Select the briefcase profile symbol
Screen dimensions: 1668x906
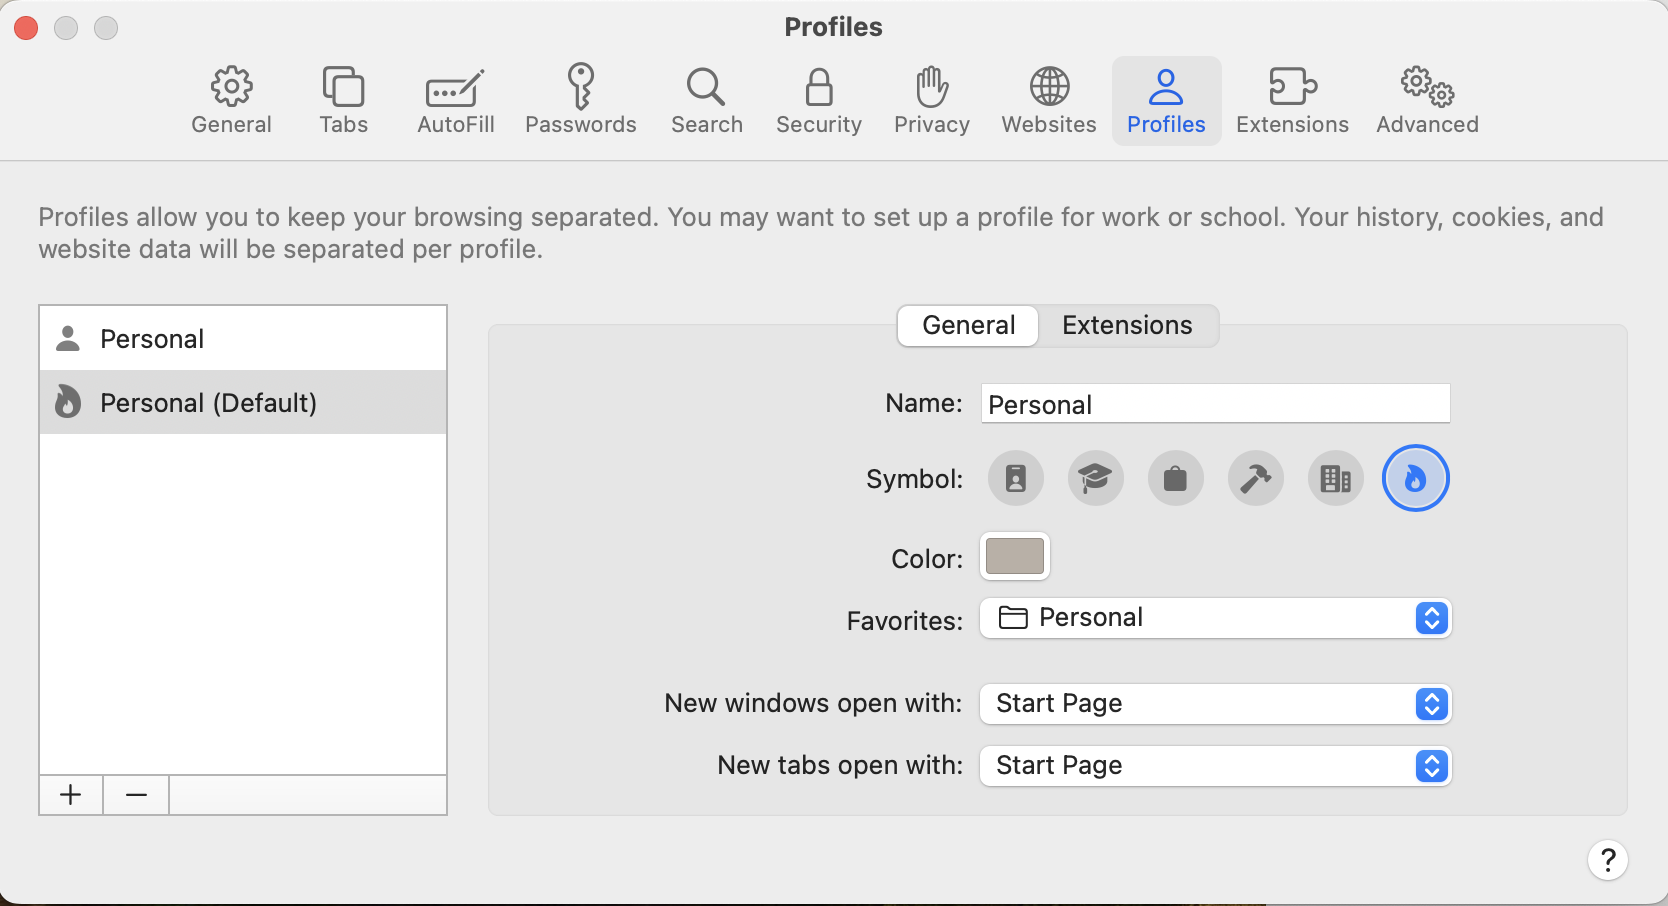pyautogui.click(x=1175, y=478)
